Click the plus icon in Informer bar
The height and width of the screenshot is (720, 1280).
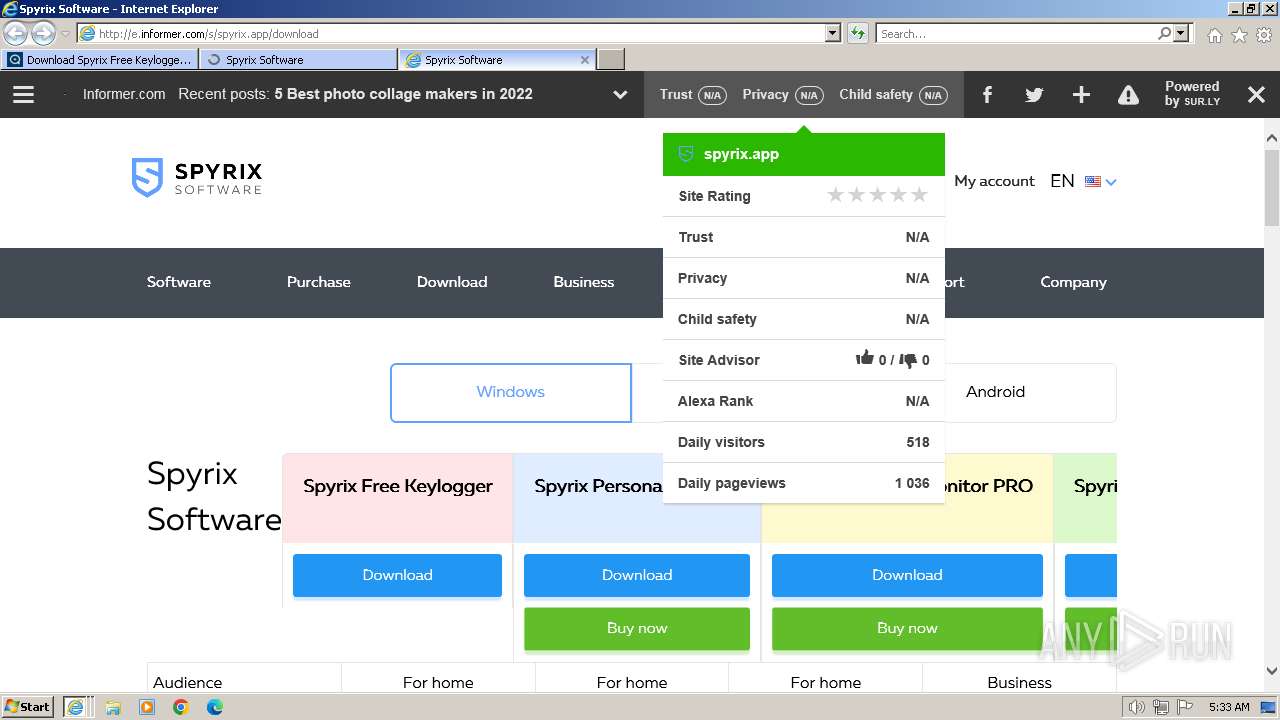click(x=1081, y=94)
